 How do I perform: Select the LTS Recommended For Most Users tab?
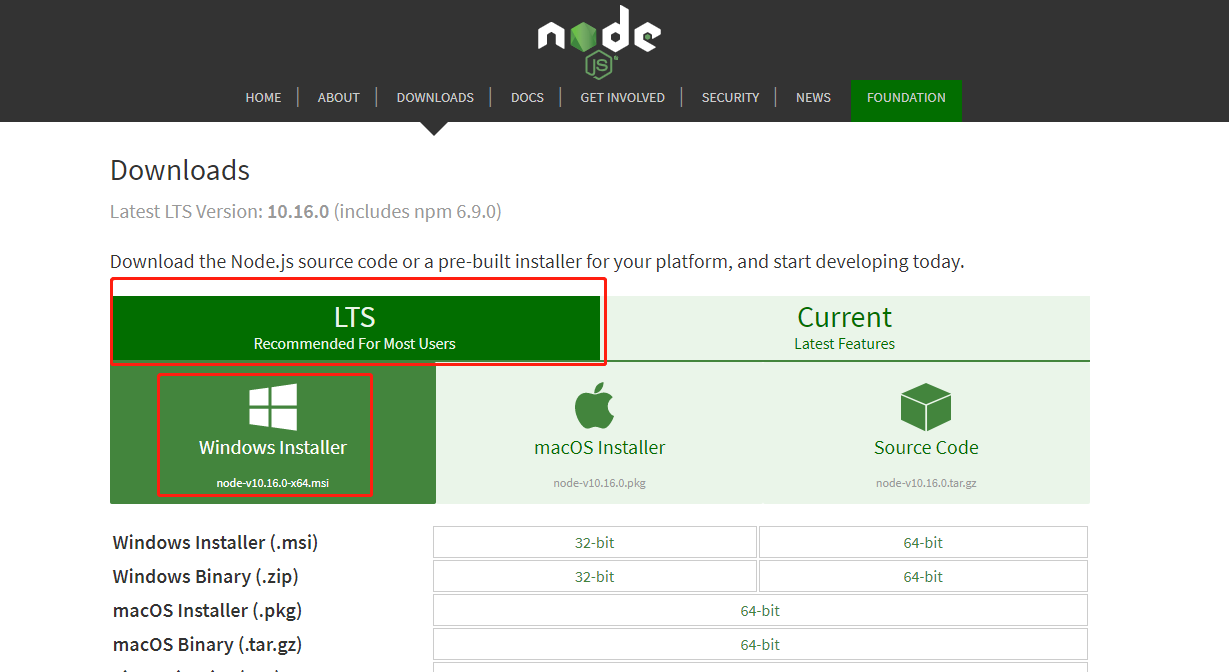click(355, 328)
